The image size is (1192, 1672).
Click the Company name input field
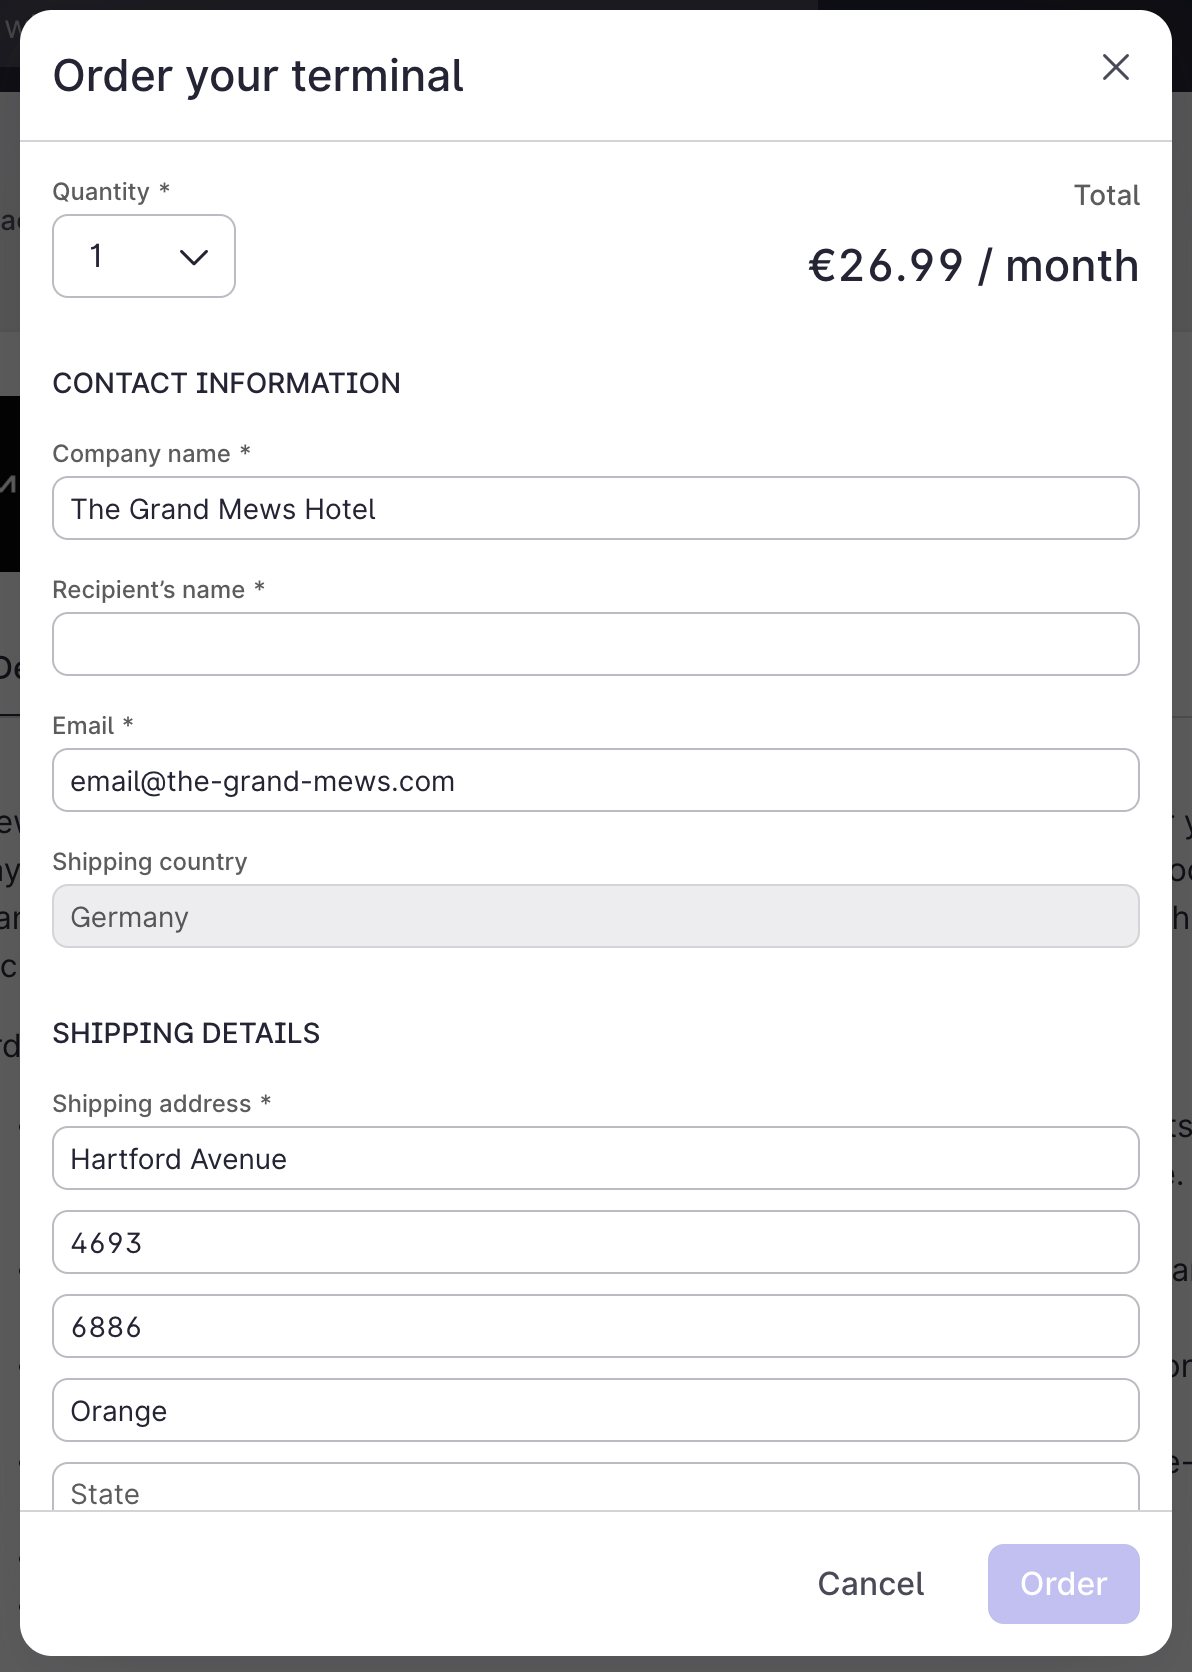(595, 509)
